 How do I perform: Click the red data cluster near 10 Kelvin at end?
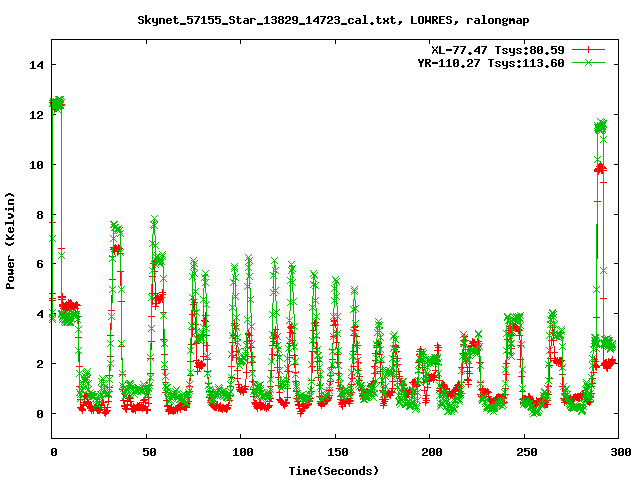point(600,168)
